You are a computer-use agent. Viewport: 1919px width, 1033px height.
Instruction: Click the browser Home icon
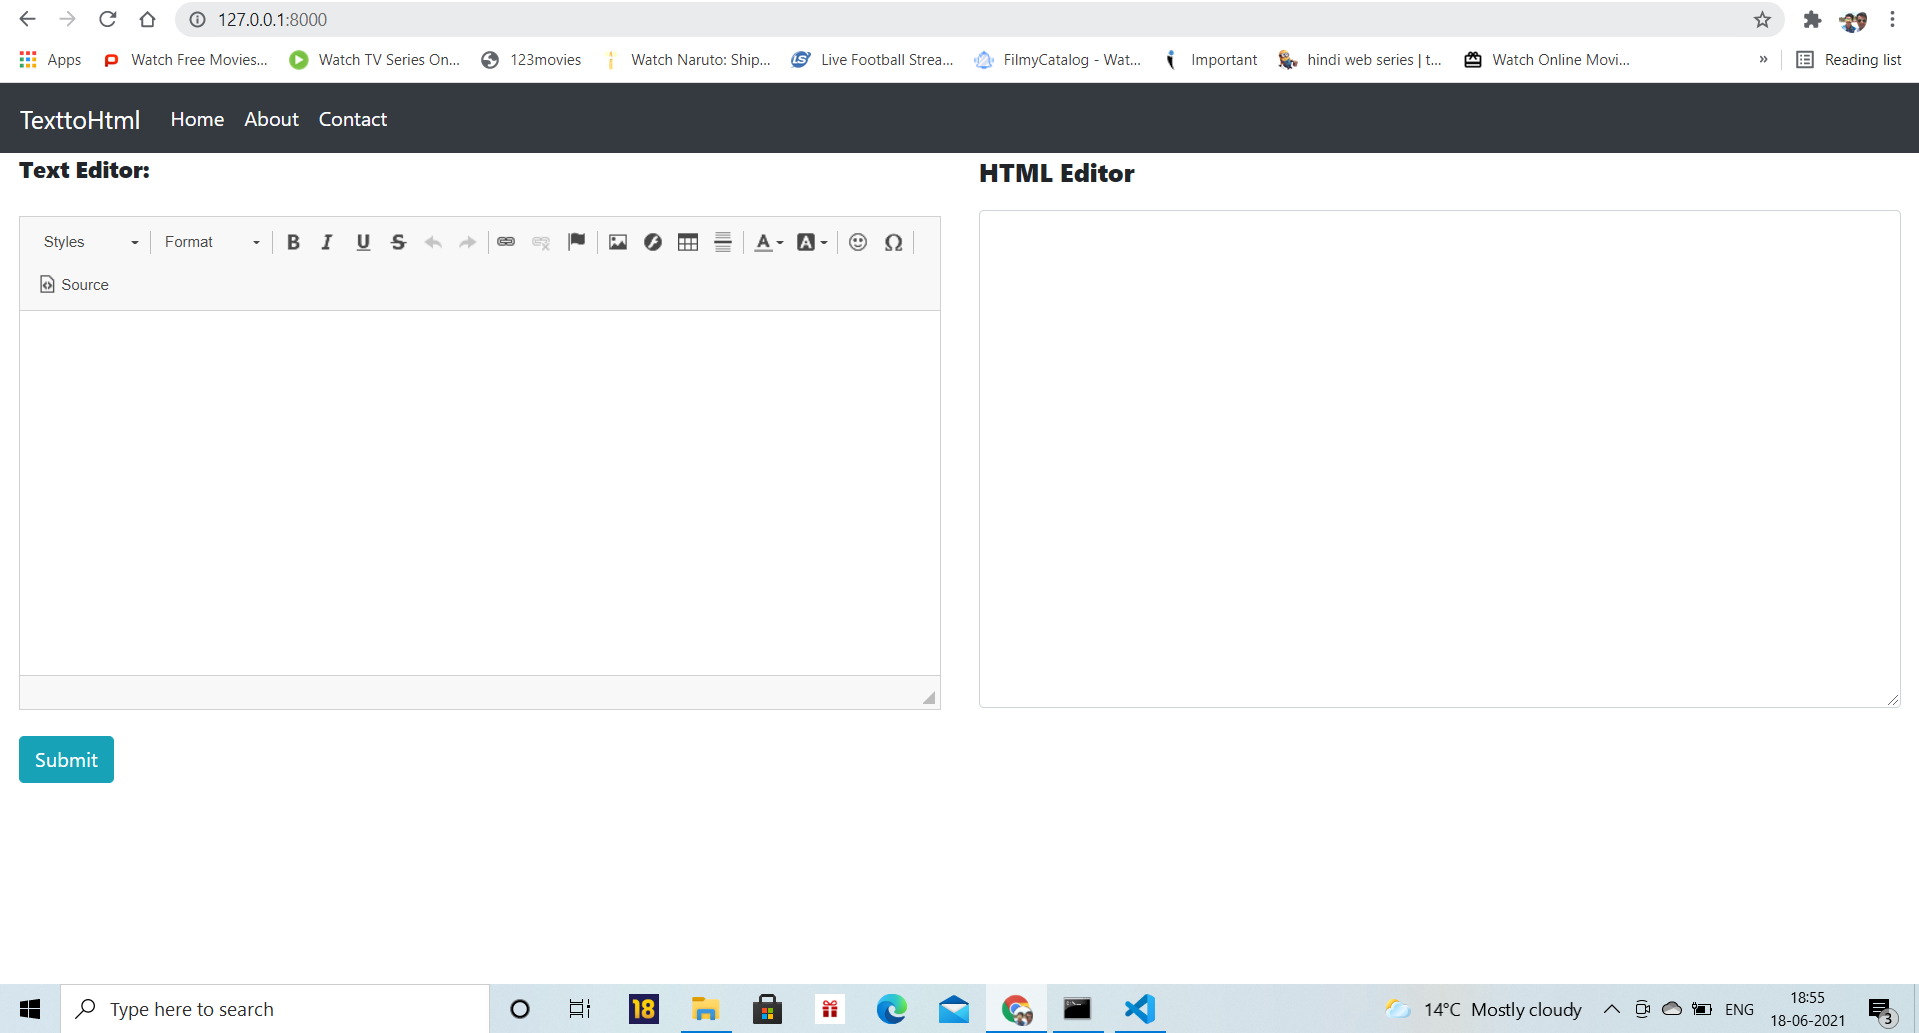[147, 19]
